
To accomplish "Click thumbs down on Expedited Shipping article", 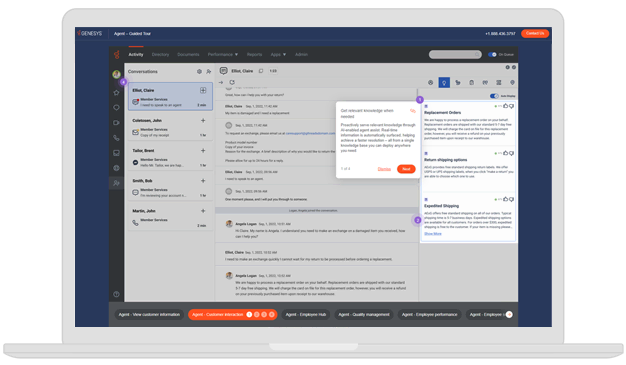I will coord(511,199).
